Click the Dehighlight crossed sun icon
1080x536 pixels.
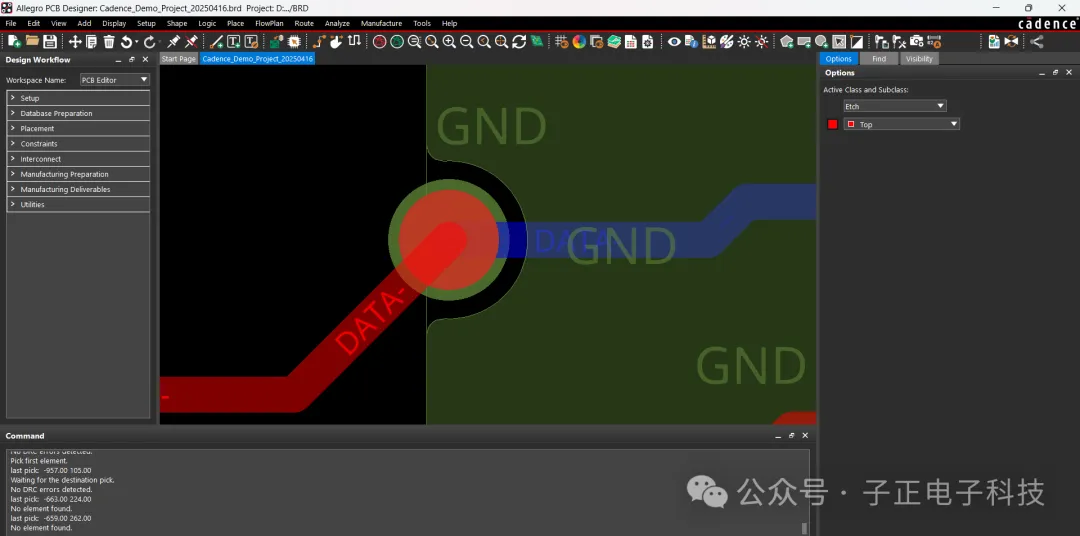(762, 41)
